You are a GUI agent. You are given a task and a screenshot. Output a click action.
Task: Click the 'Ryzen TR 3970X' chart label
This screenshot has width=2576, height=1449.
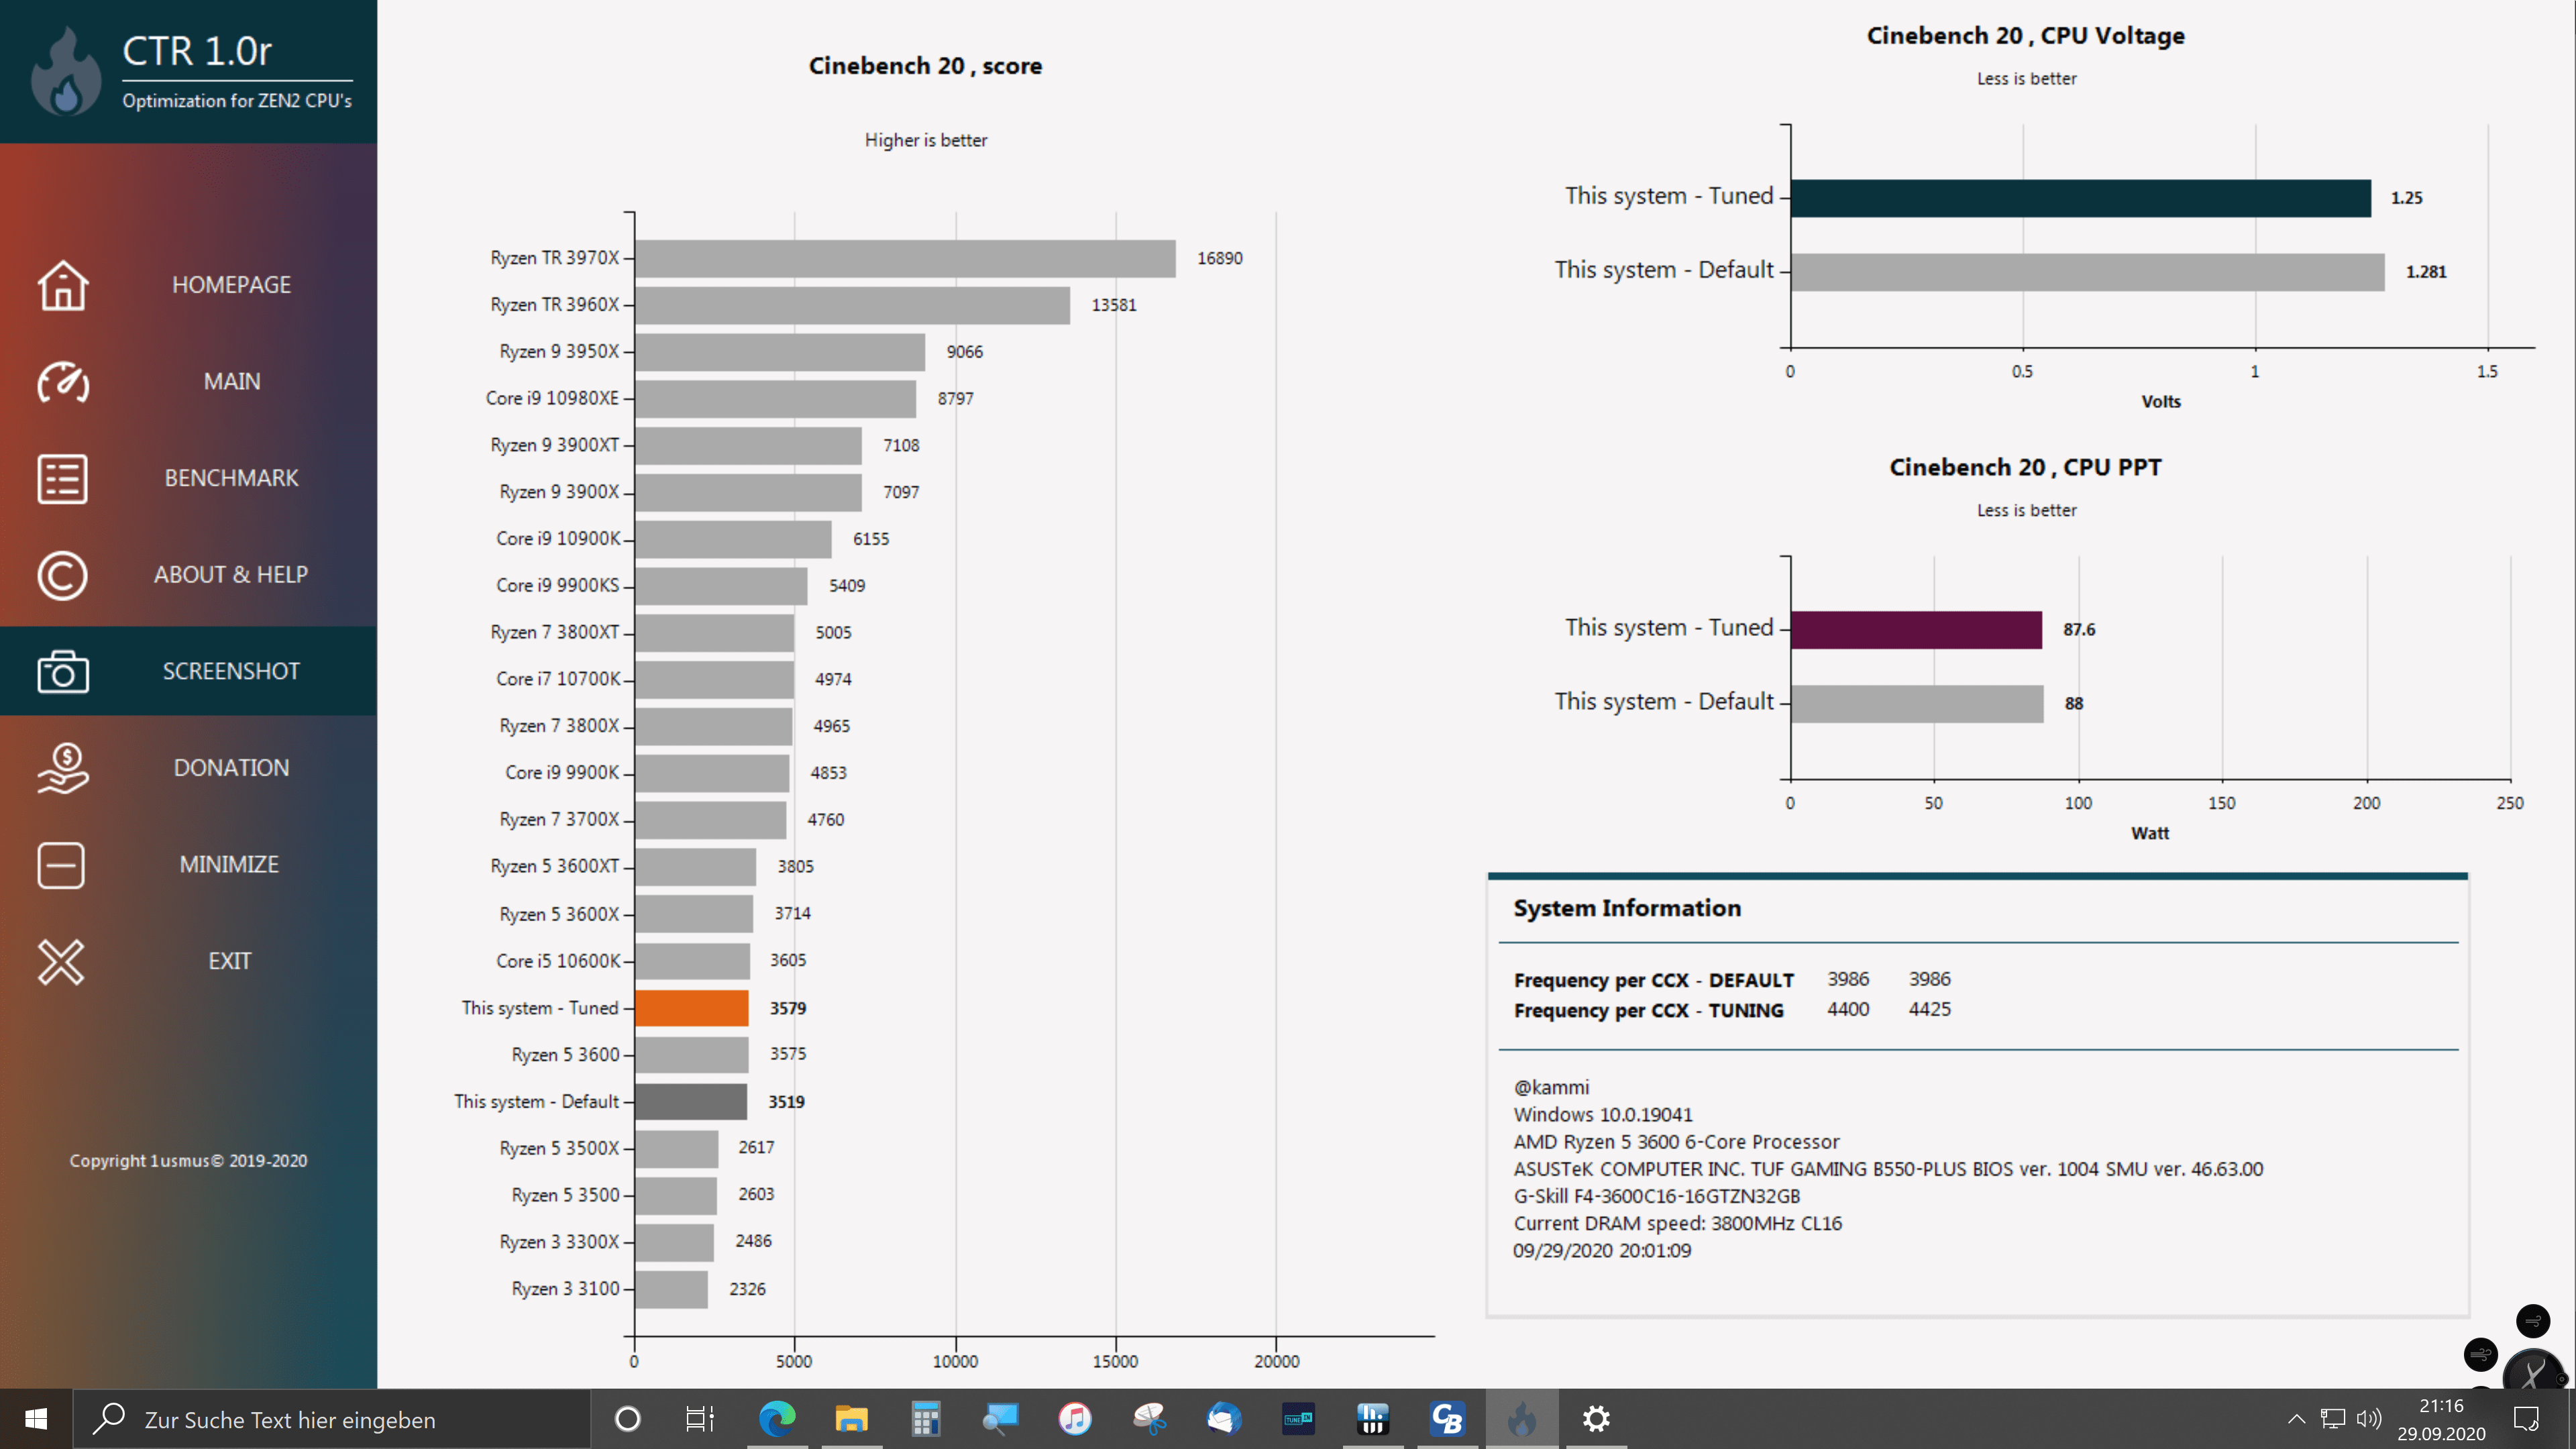(555, 258)
